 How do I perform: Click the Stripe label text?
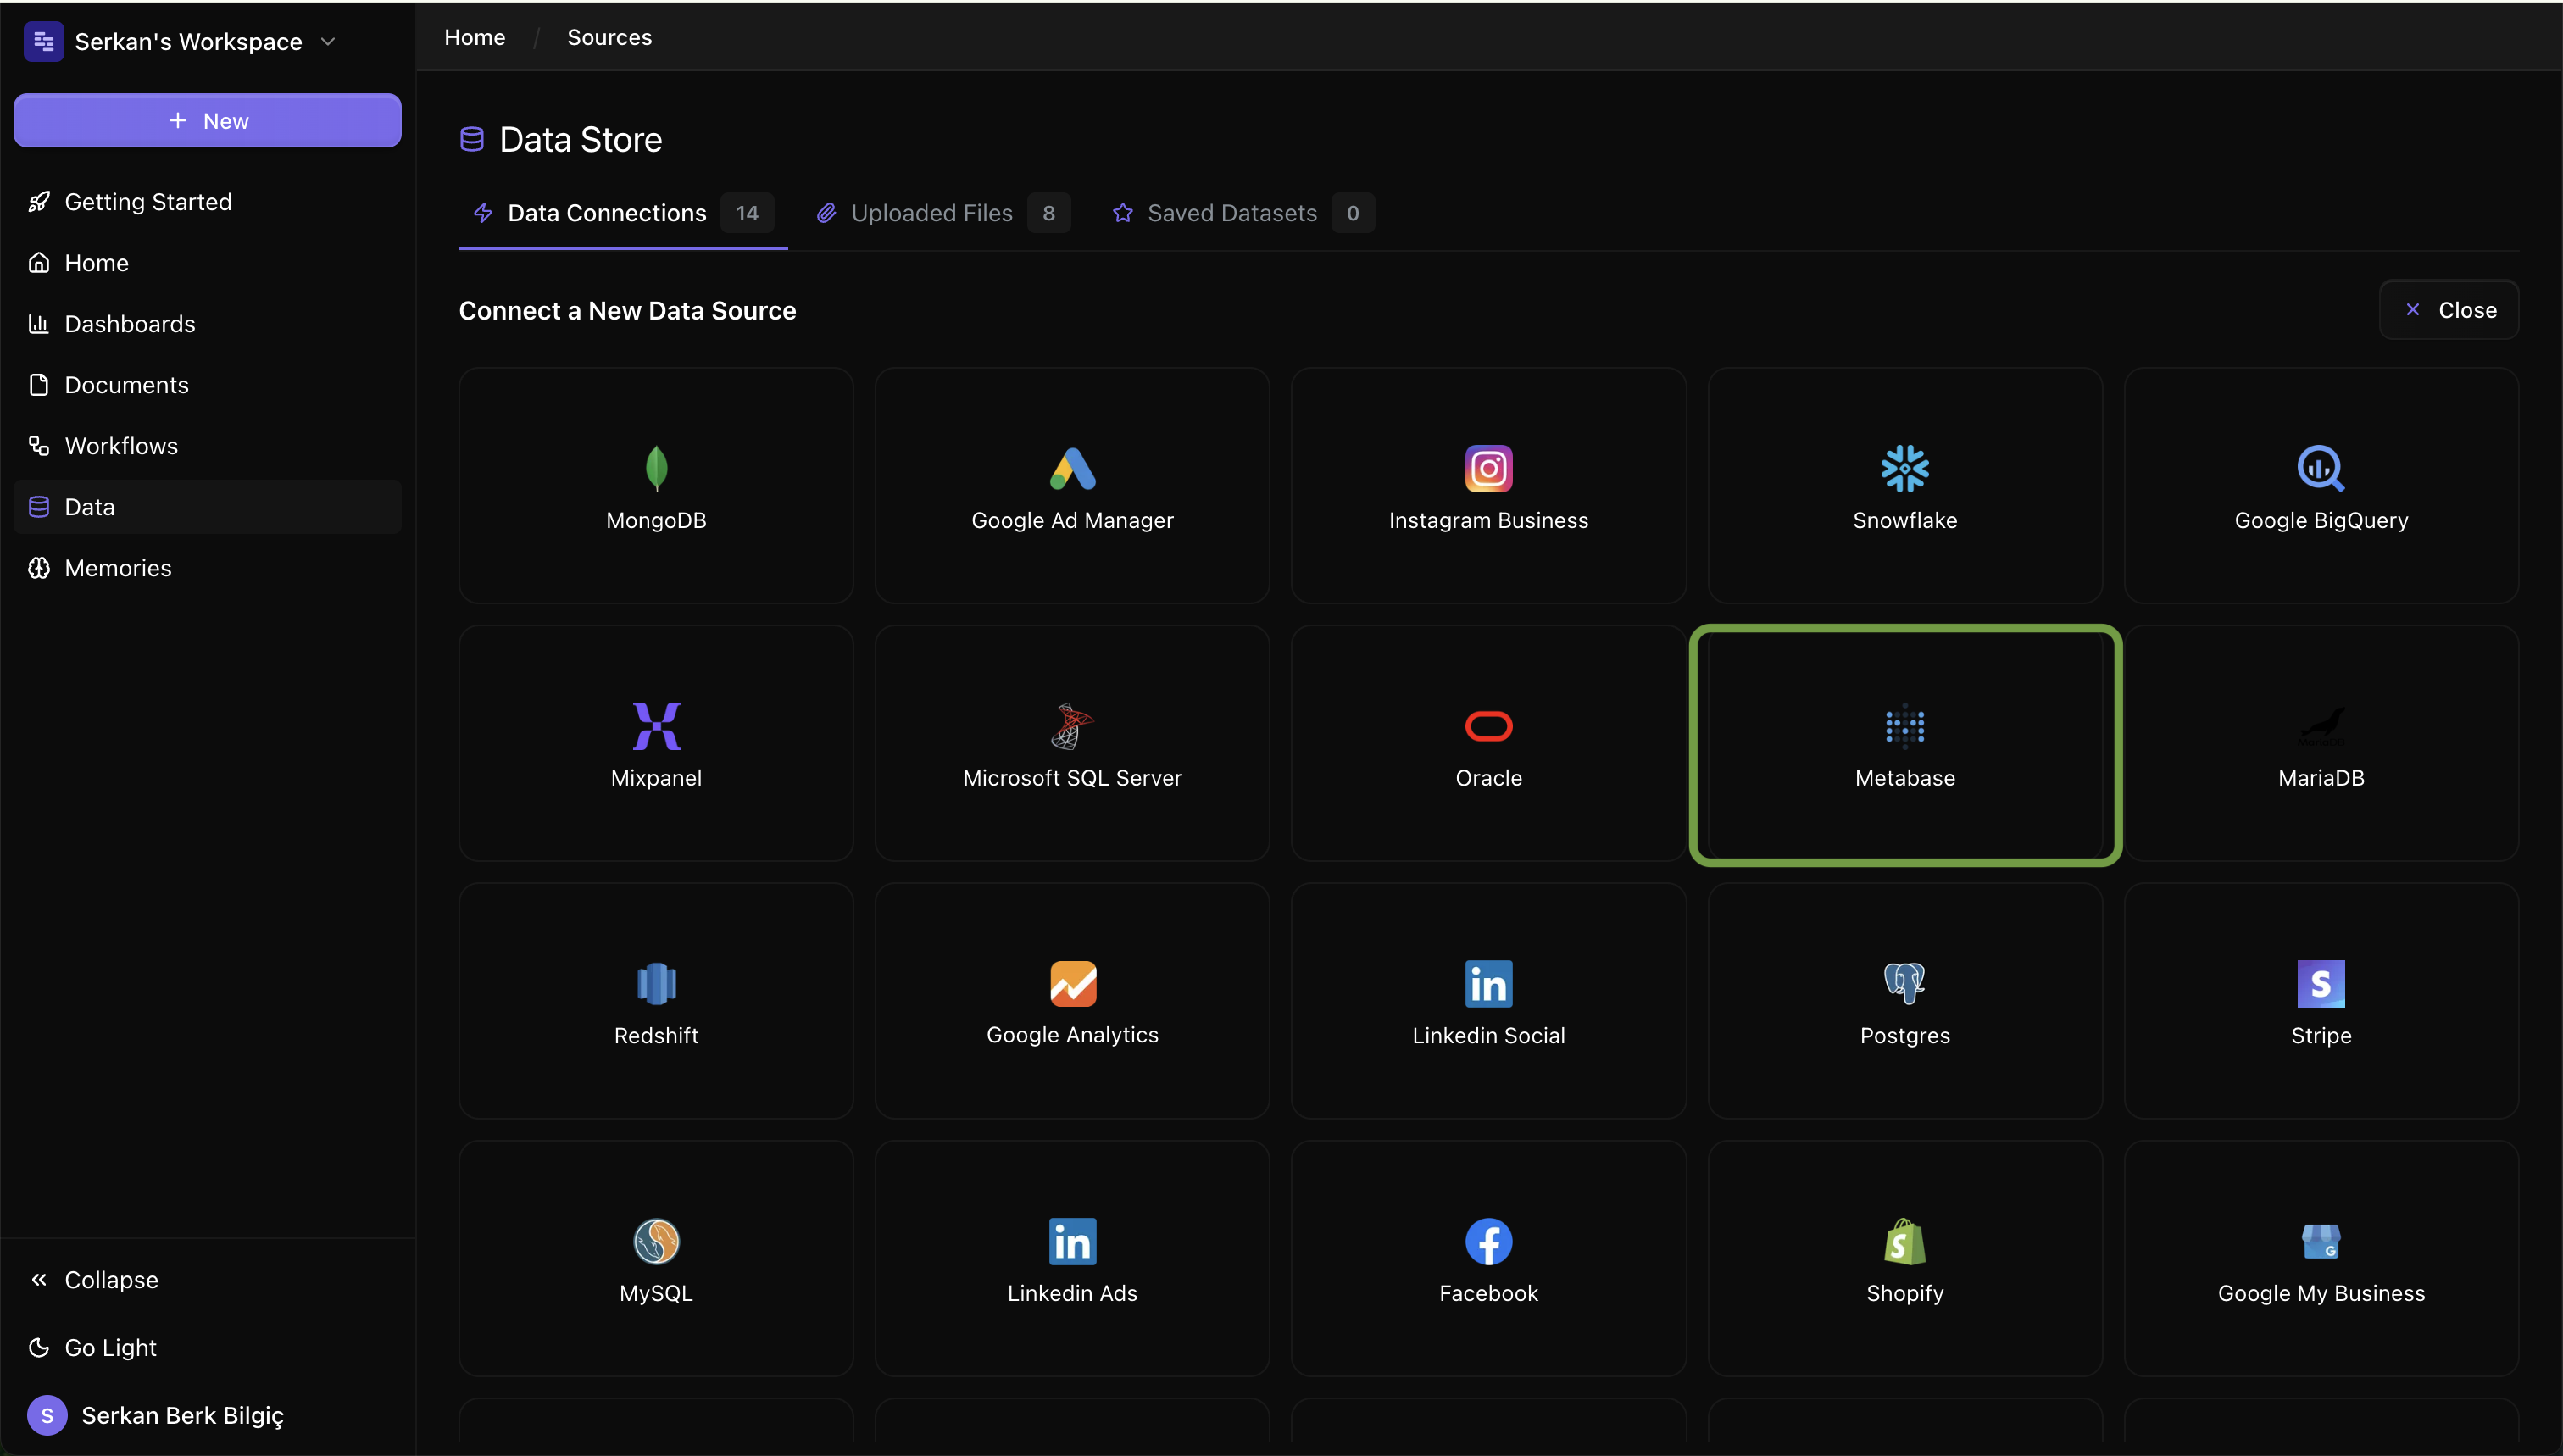coord(2320,1036)
